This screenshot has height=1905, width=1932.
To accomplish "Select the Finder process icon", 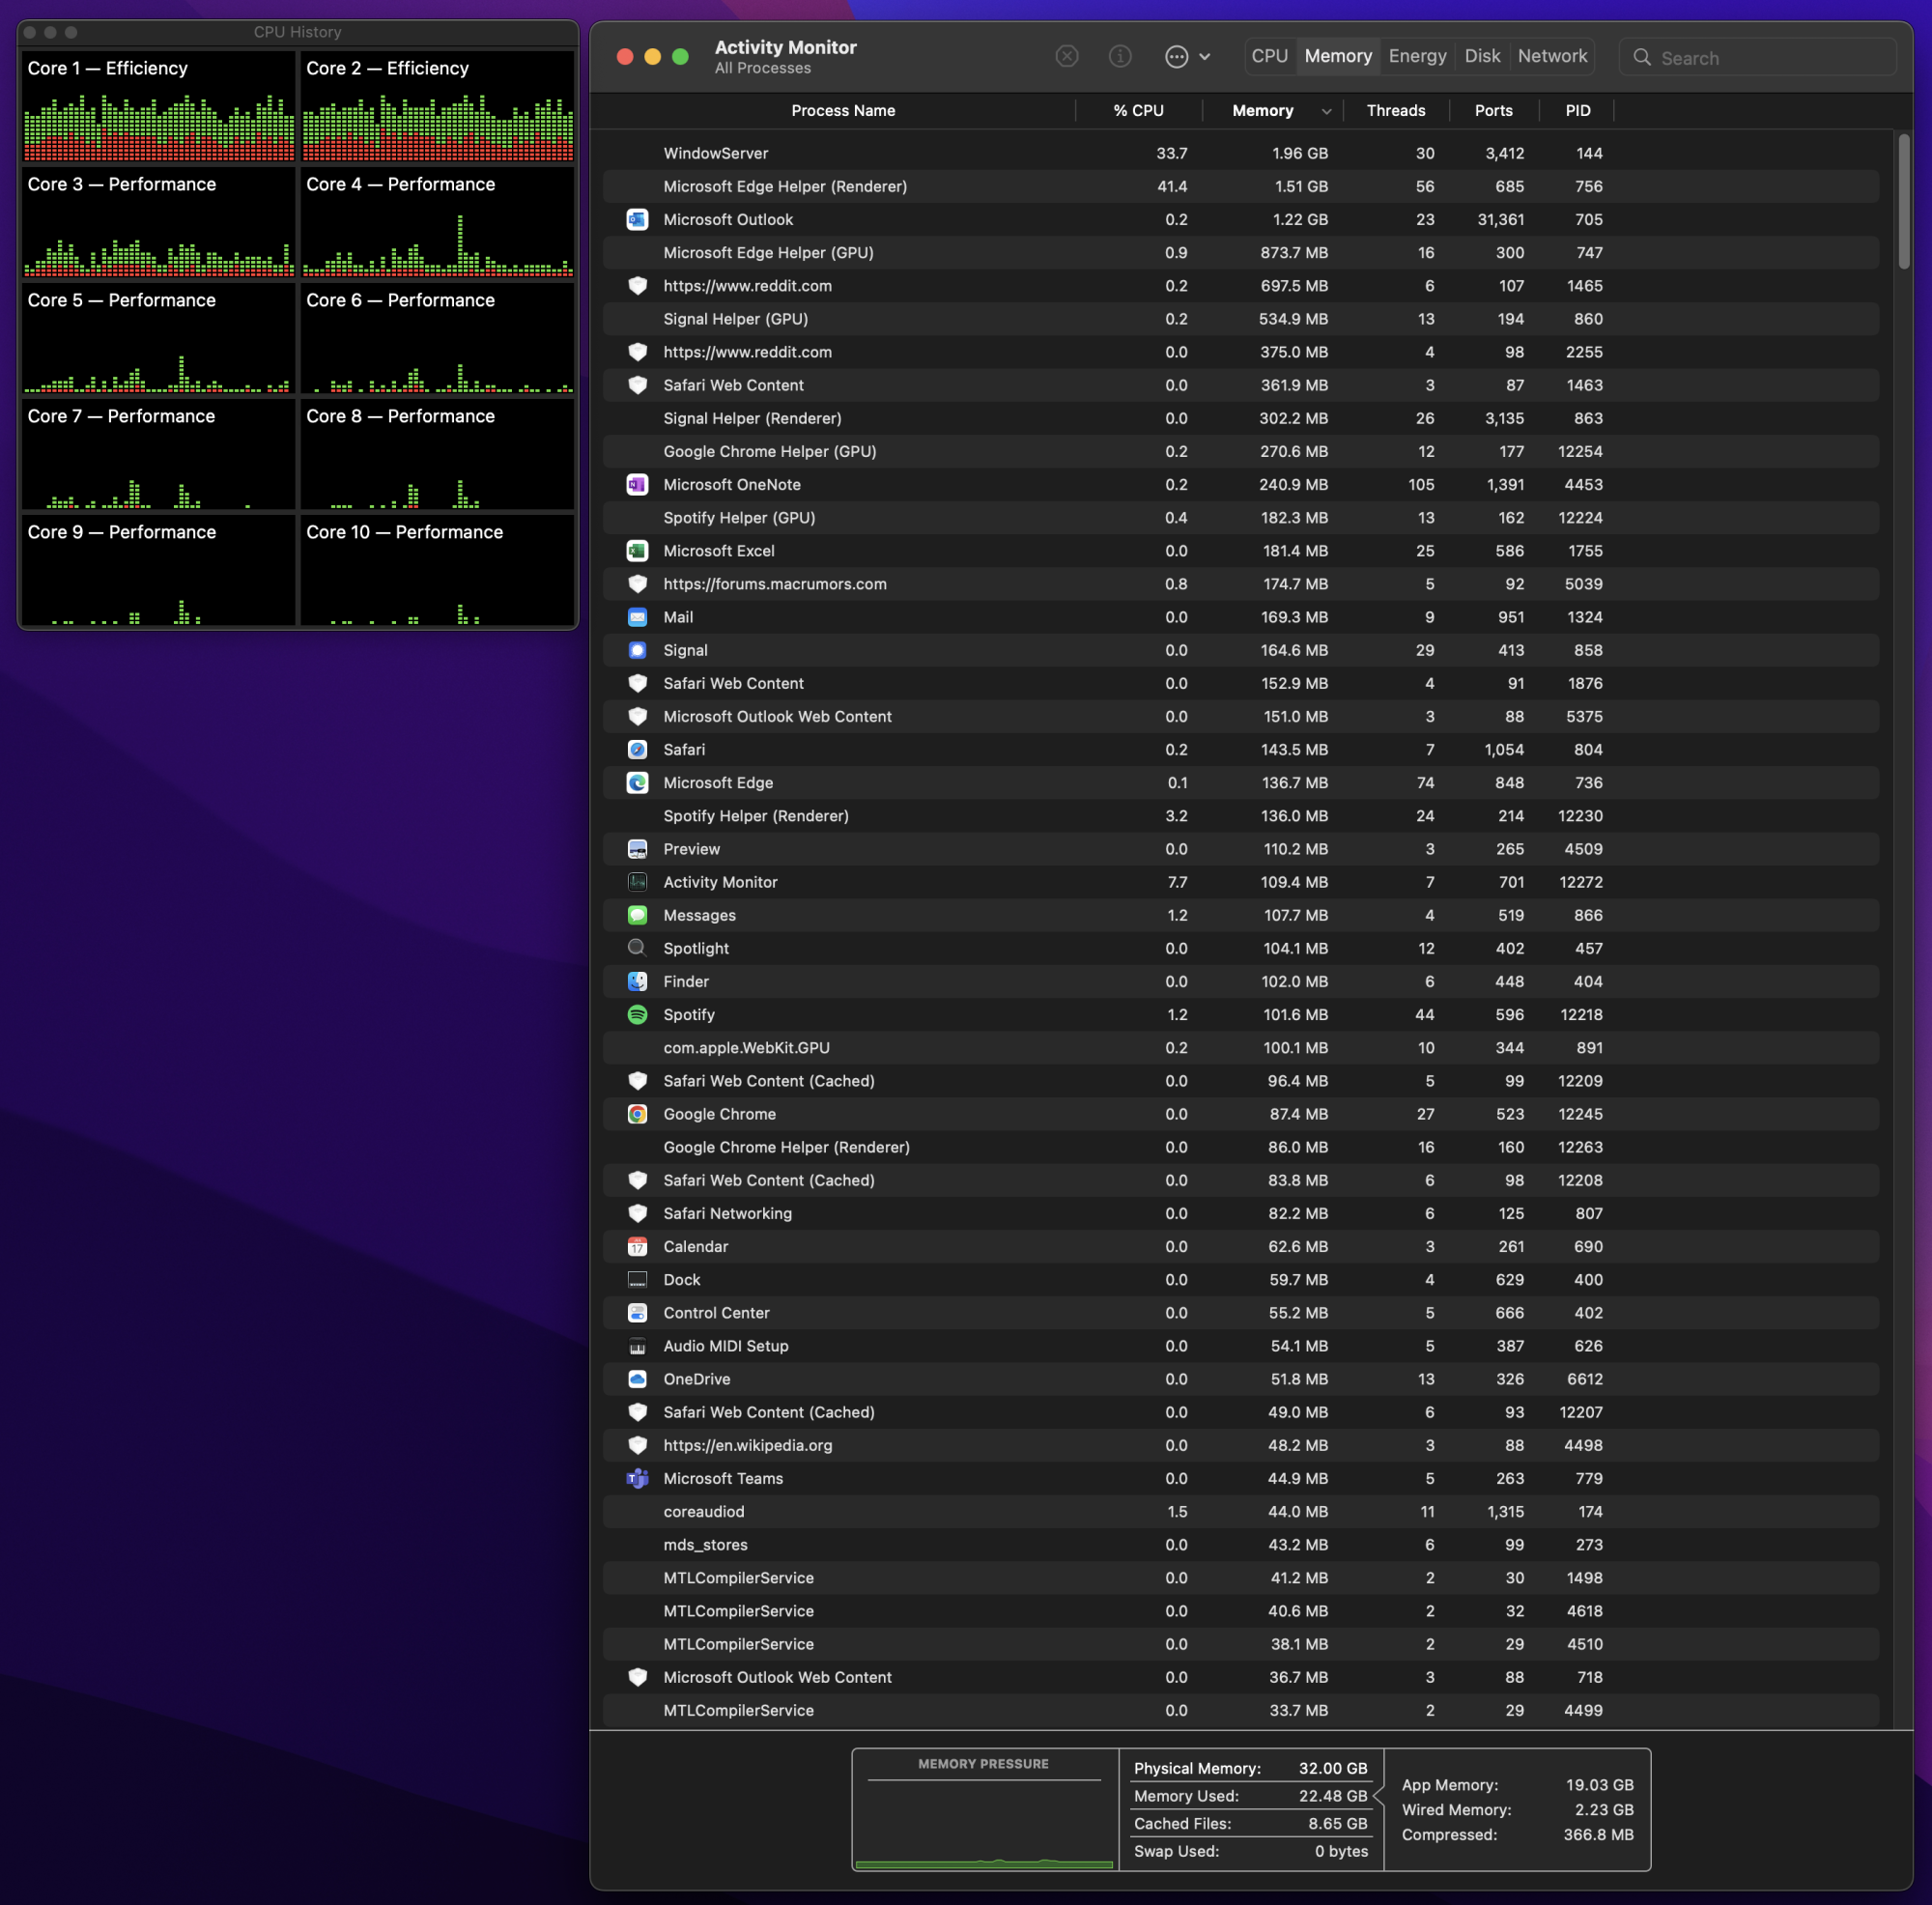I will 637,981.
